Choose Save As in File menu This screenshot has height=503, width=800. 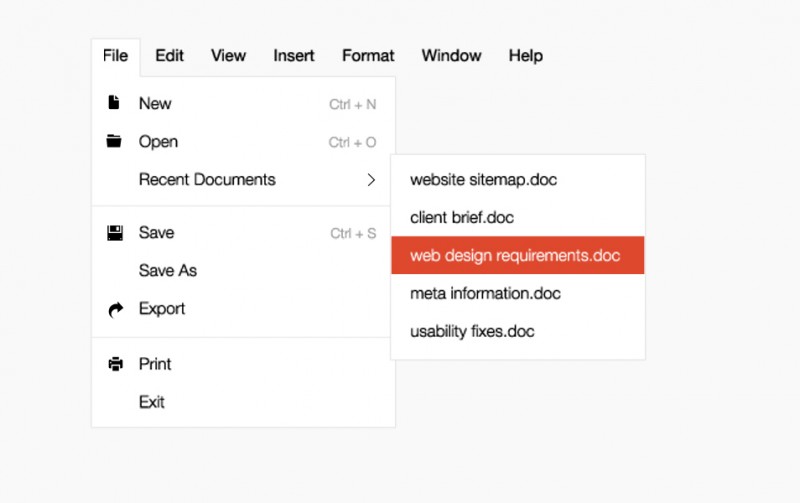[168, 270]
